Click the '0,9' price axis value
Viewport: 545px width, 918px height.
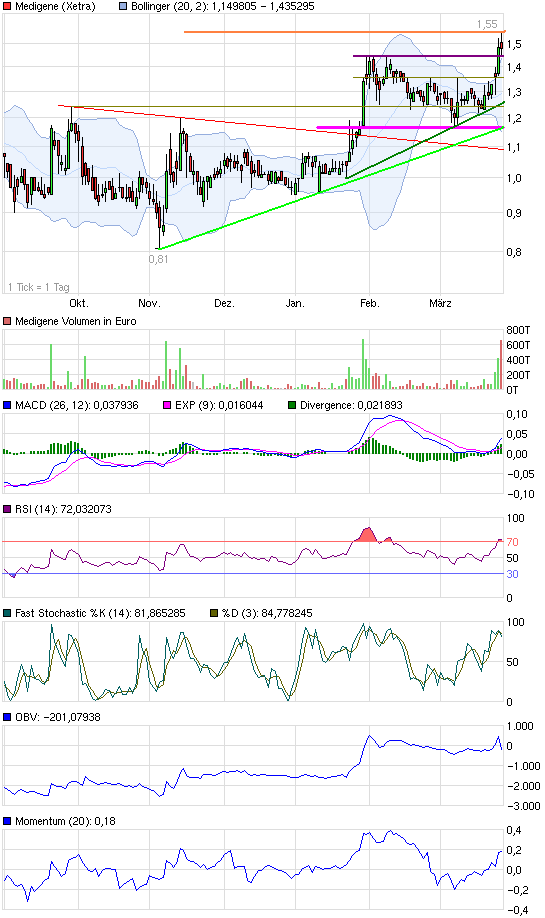514,213
